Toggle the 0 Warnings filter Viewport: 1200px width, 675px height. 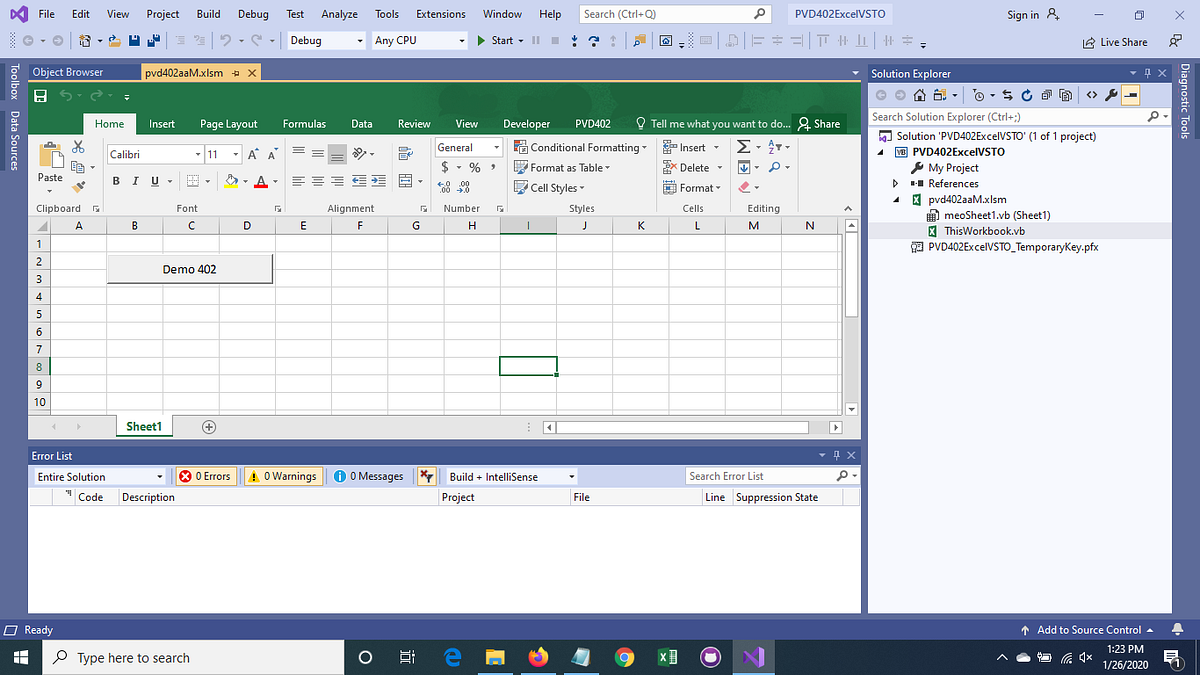[283, 476]
